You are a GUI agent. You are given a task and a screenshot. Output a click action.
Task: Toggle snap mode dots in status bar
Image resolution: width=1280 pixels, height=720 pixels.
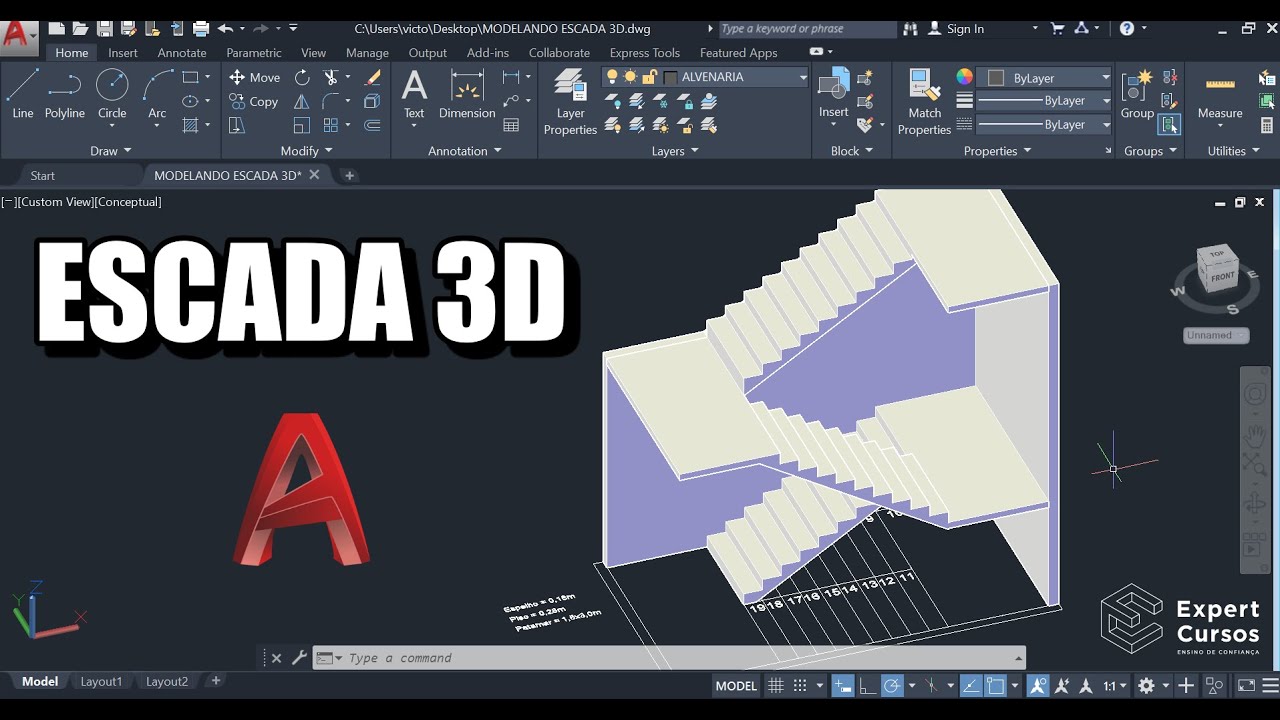coord(800,686)
